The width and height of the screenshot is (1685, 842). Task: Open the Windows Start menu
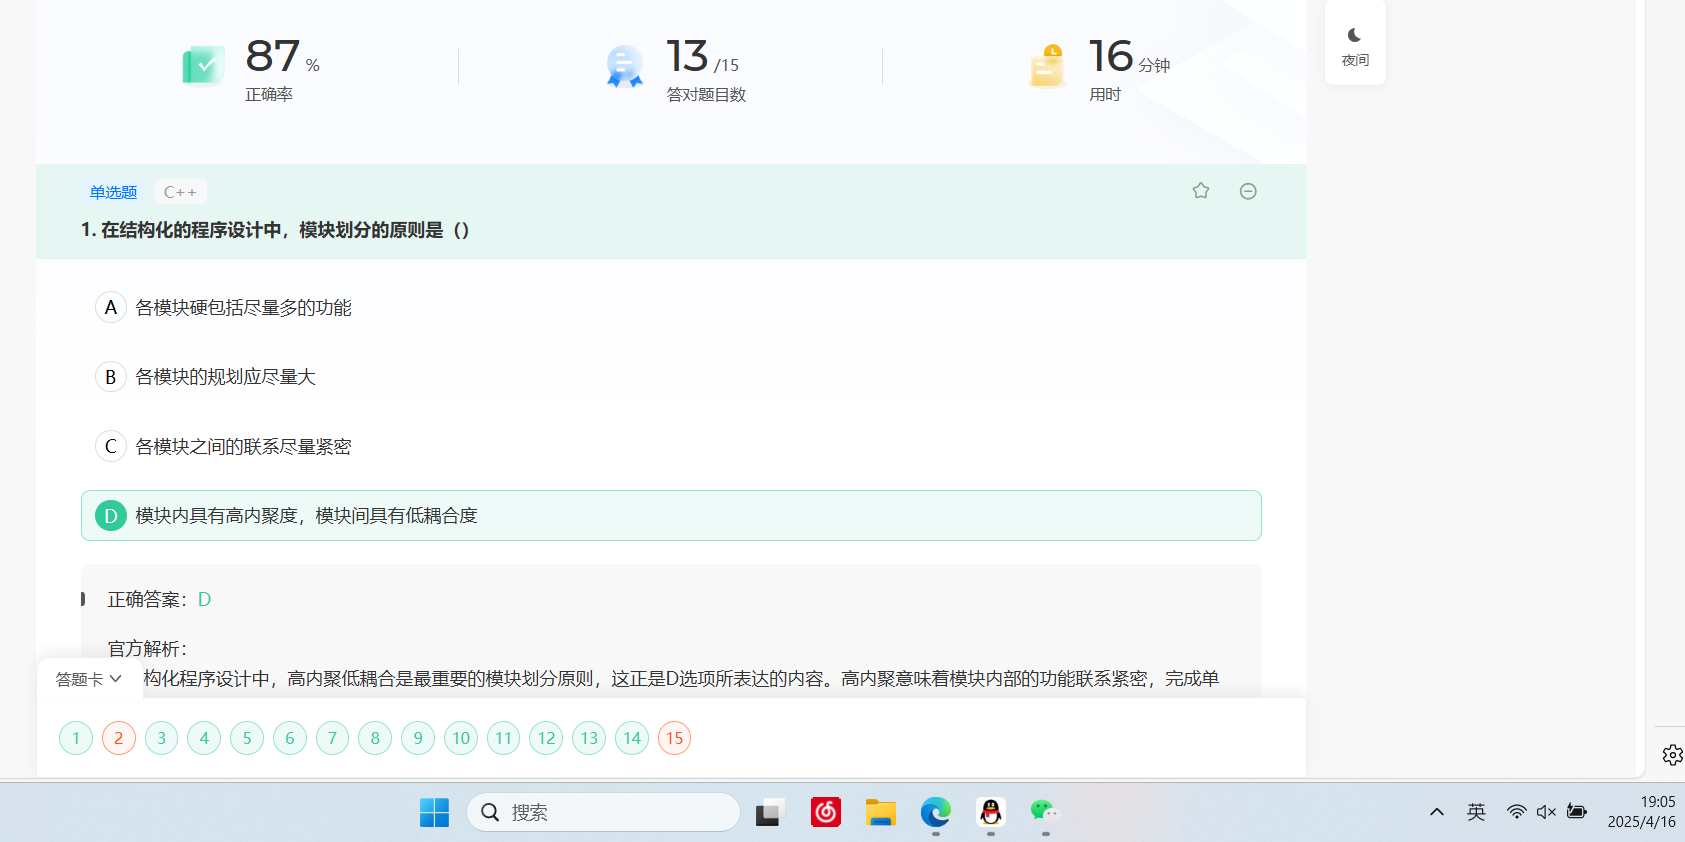tap(434, 812)
